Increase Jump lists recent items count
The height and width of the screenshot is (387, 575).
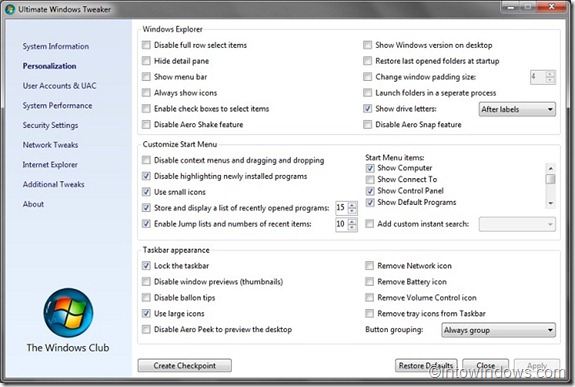352,221
